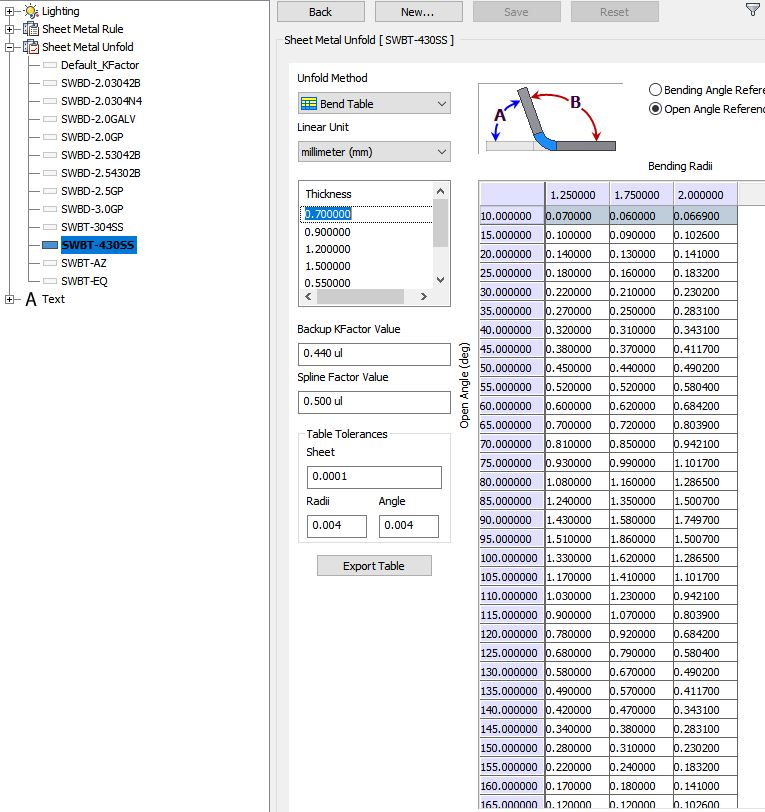Viewport: 765px width, 812px height.
Task: Select Open Angle Reference radio button
Action: click(656, 109)
